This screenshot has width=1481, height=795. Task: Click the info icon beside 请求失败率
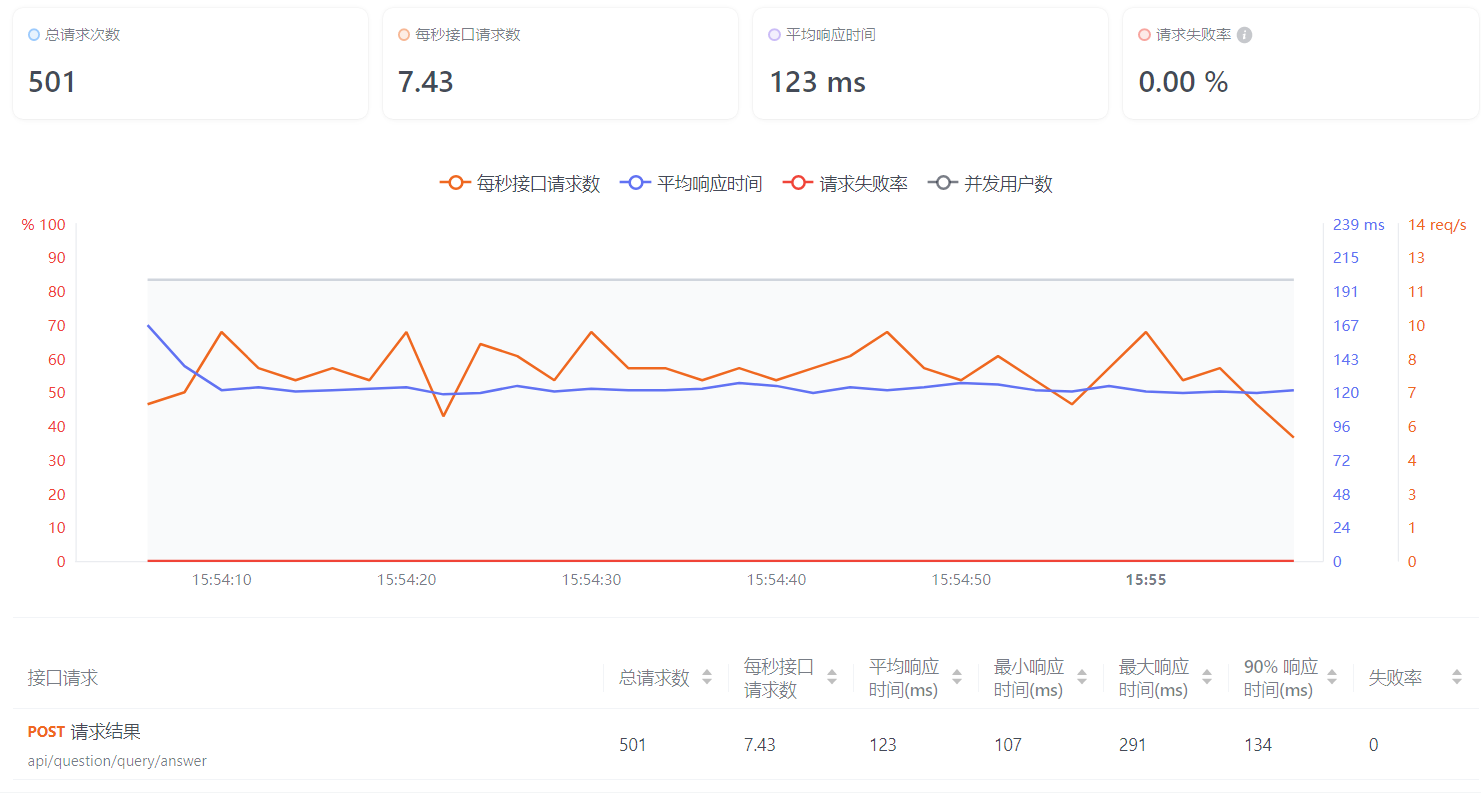[x=1245, y=35]
